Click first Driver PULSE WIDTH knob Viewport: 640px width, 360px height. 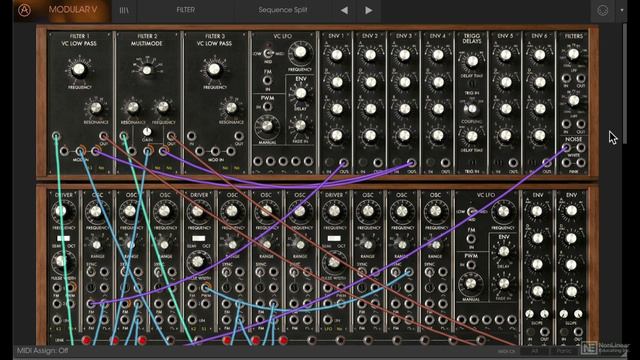click(61, 261)
